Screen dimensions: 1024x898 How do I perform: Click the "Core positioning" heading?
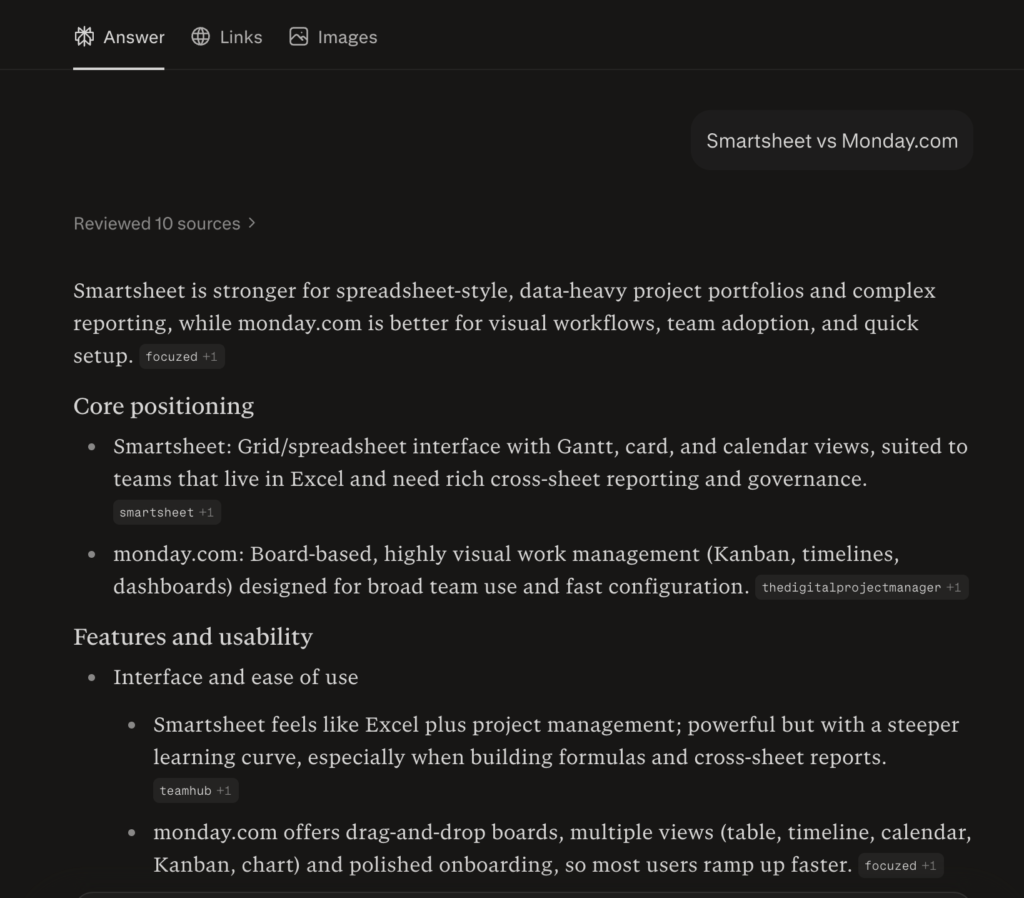[x=164, y=406]
